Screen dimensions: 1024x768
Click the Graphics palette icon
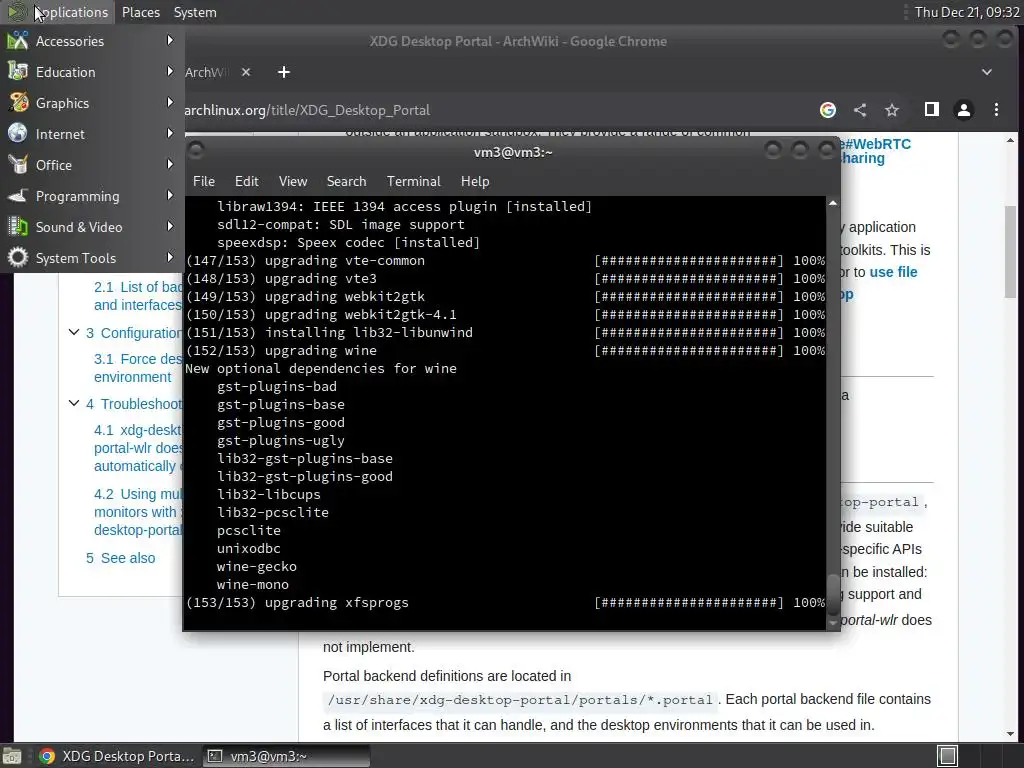click(18, 103)
